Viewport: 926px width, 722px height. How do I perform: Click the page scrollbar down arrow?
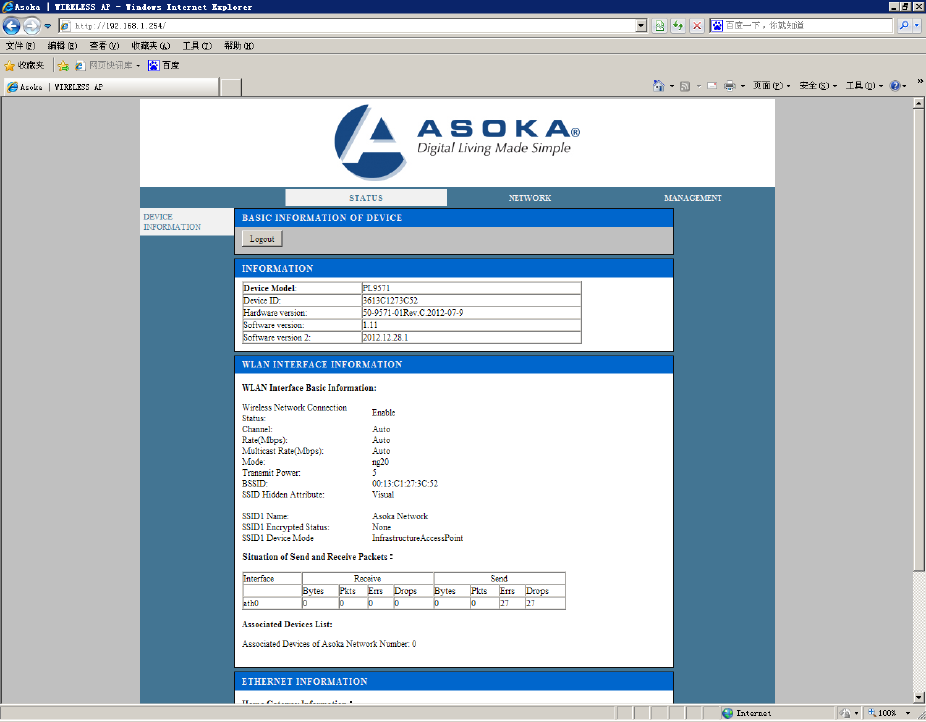[918, 697]
